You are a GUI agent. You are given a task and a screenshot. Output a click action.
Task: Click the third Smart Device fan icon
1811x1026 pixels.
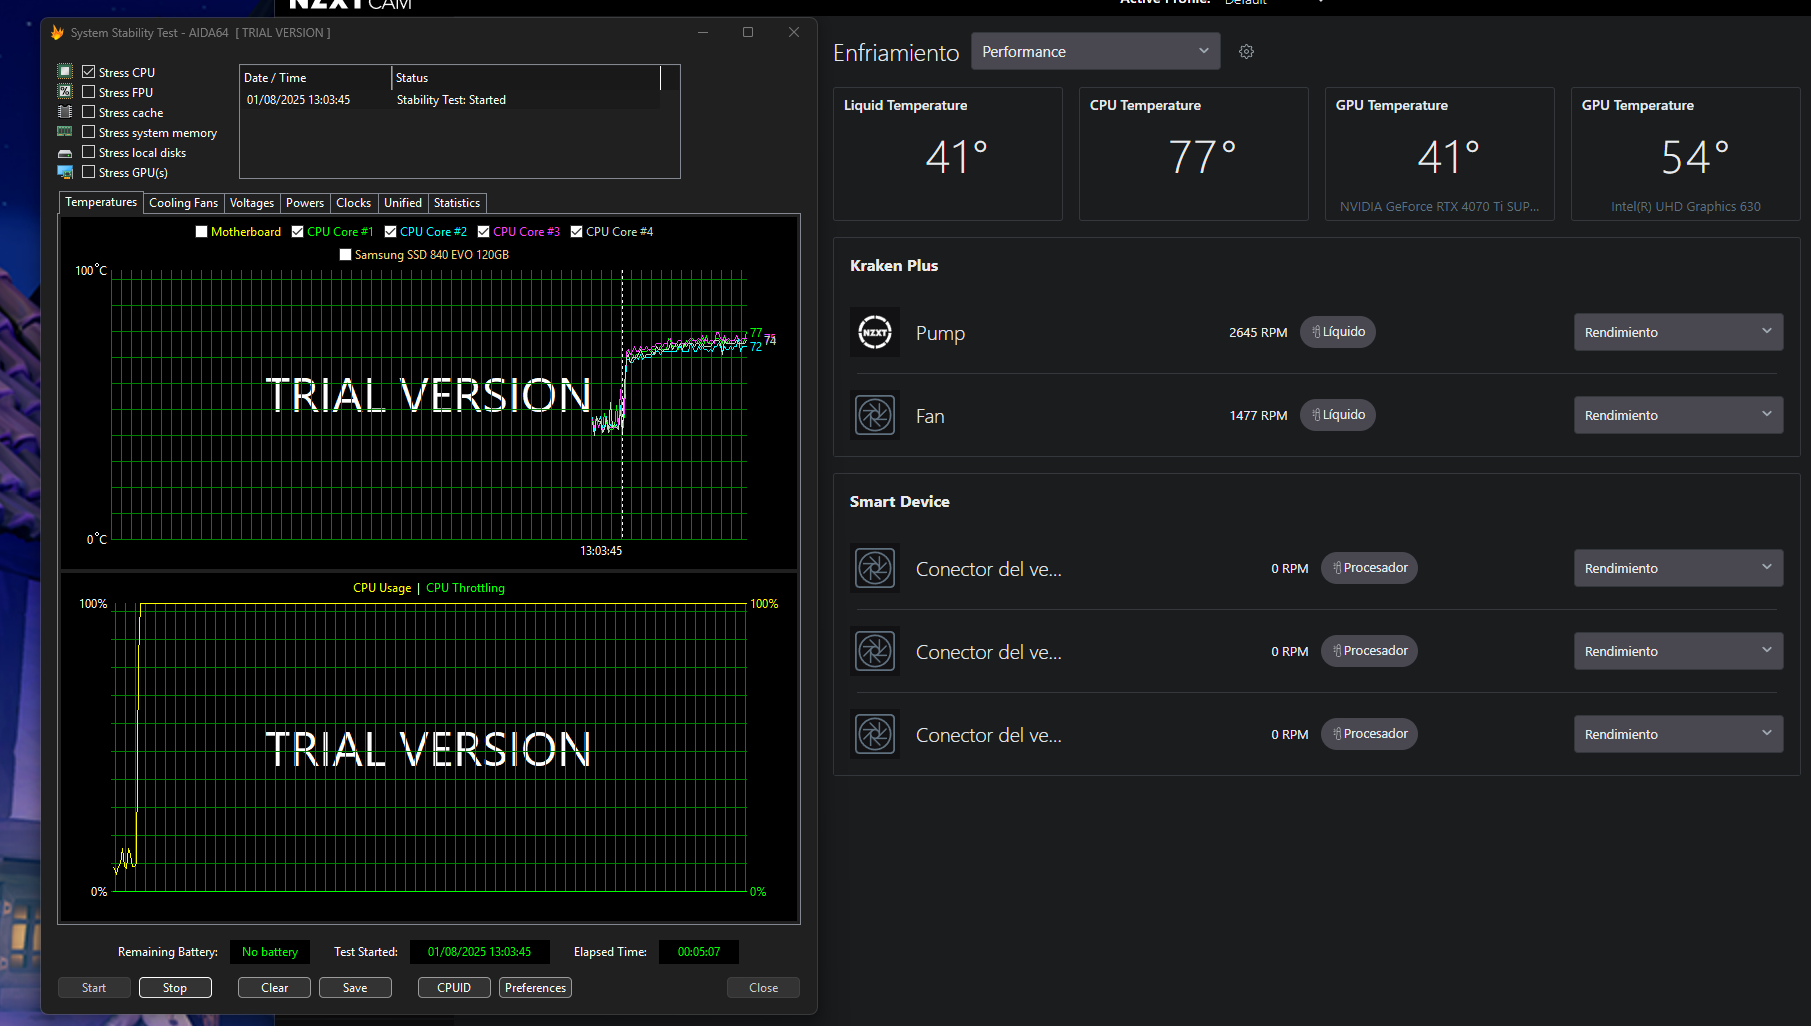pyautogui.click(x=875, y=734)
